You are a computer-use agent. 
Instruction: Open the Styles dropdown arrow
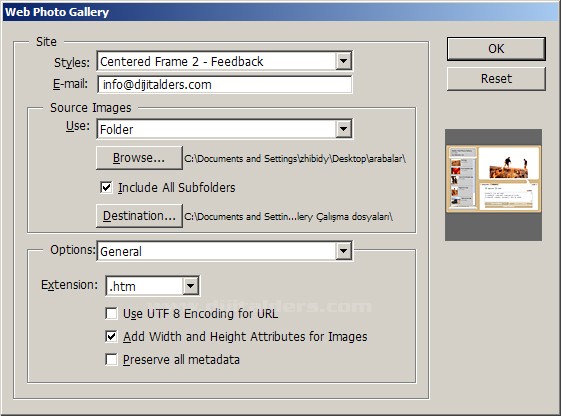[343, 61]
